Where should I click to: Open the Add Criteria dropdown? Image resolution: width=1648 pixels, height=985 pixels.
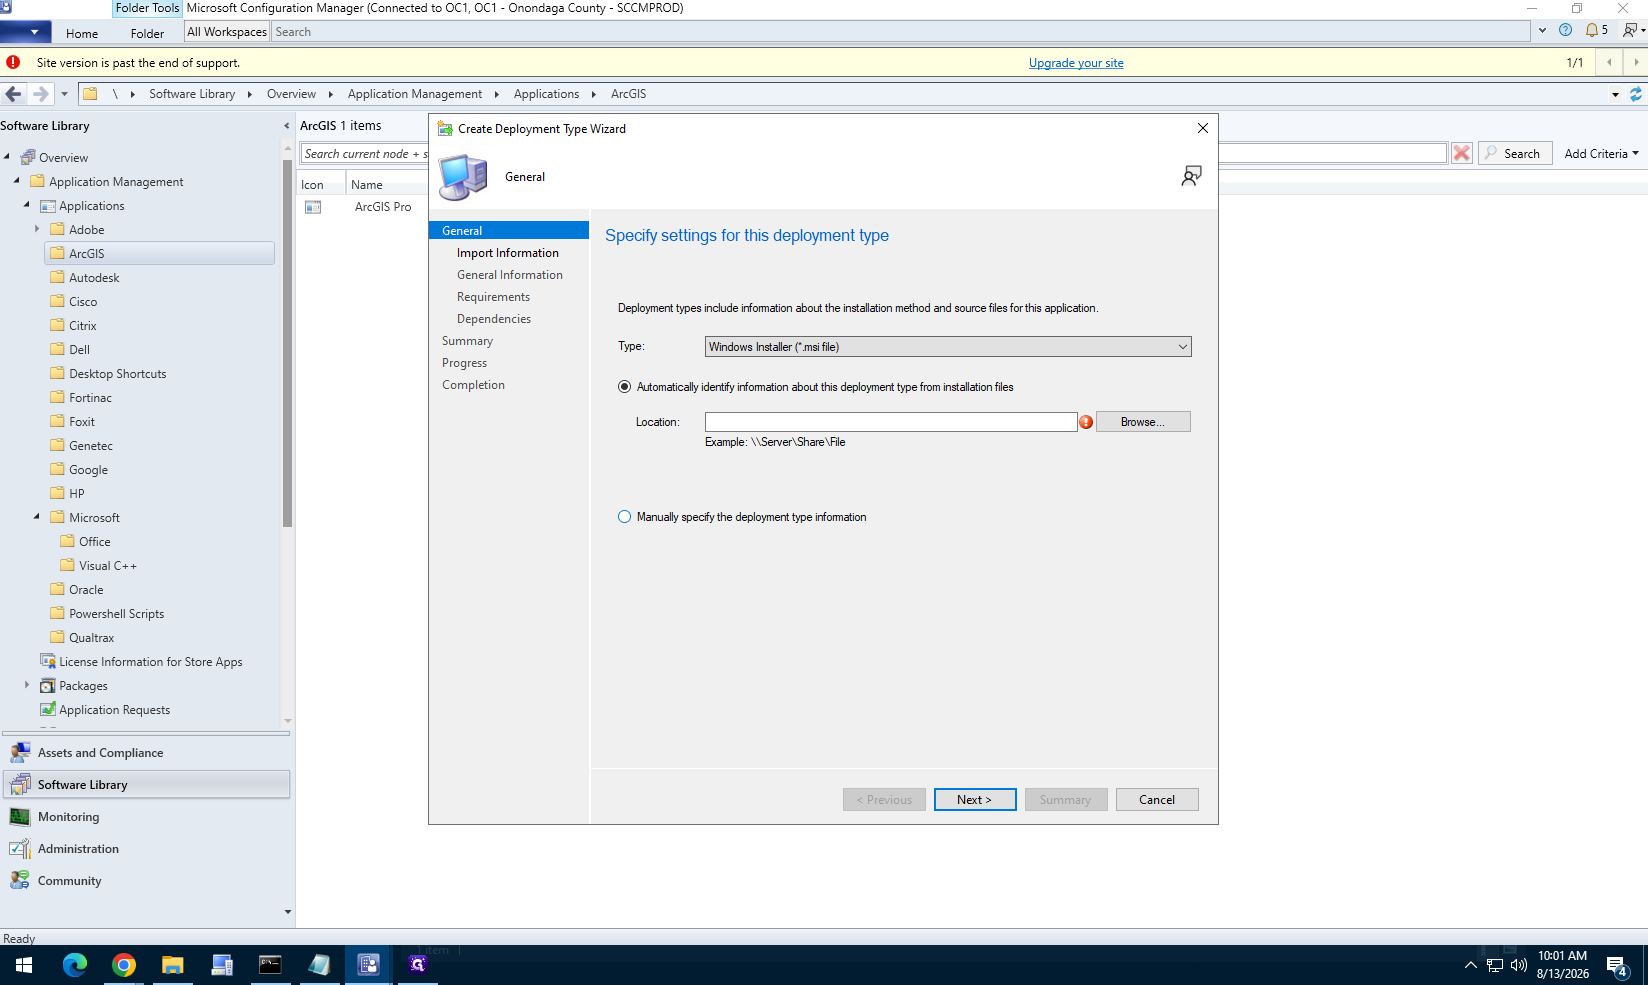coord(1601,153)
